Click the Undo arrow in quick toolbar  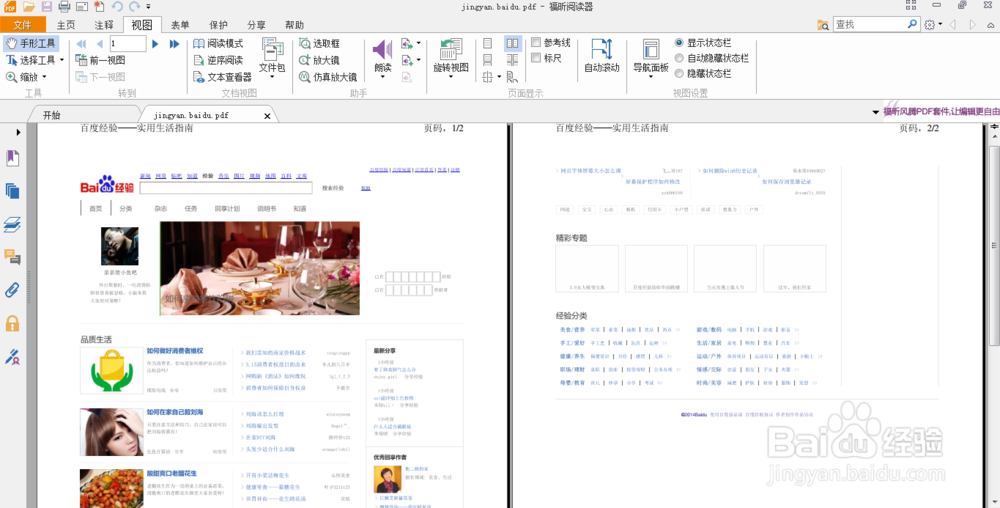[117, 6]
